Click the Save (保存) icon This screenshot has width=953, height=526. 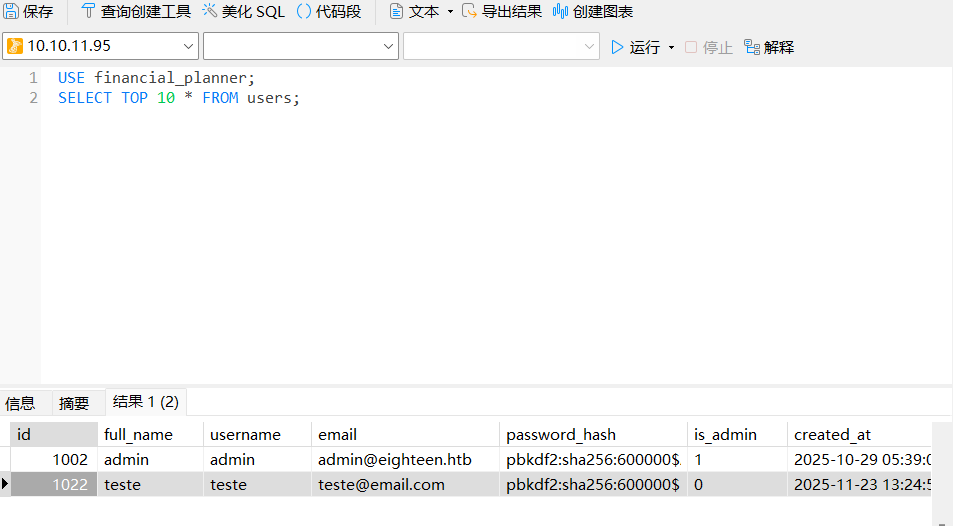(11, 12)
